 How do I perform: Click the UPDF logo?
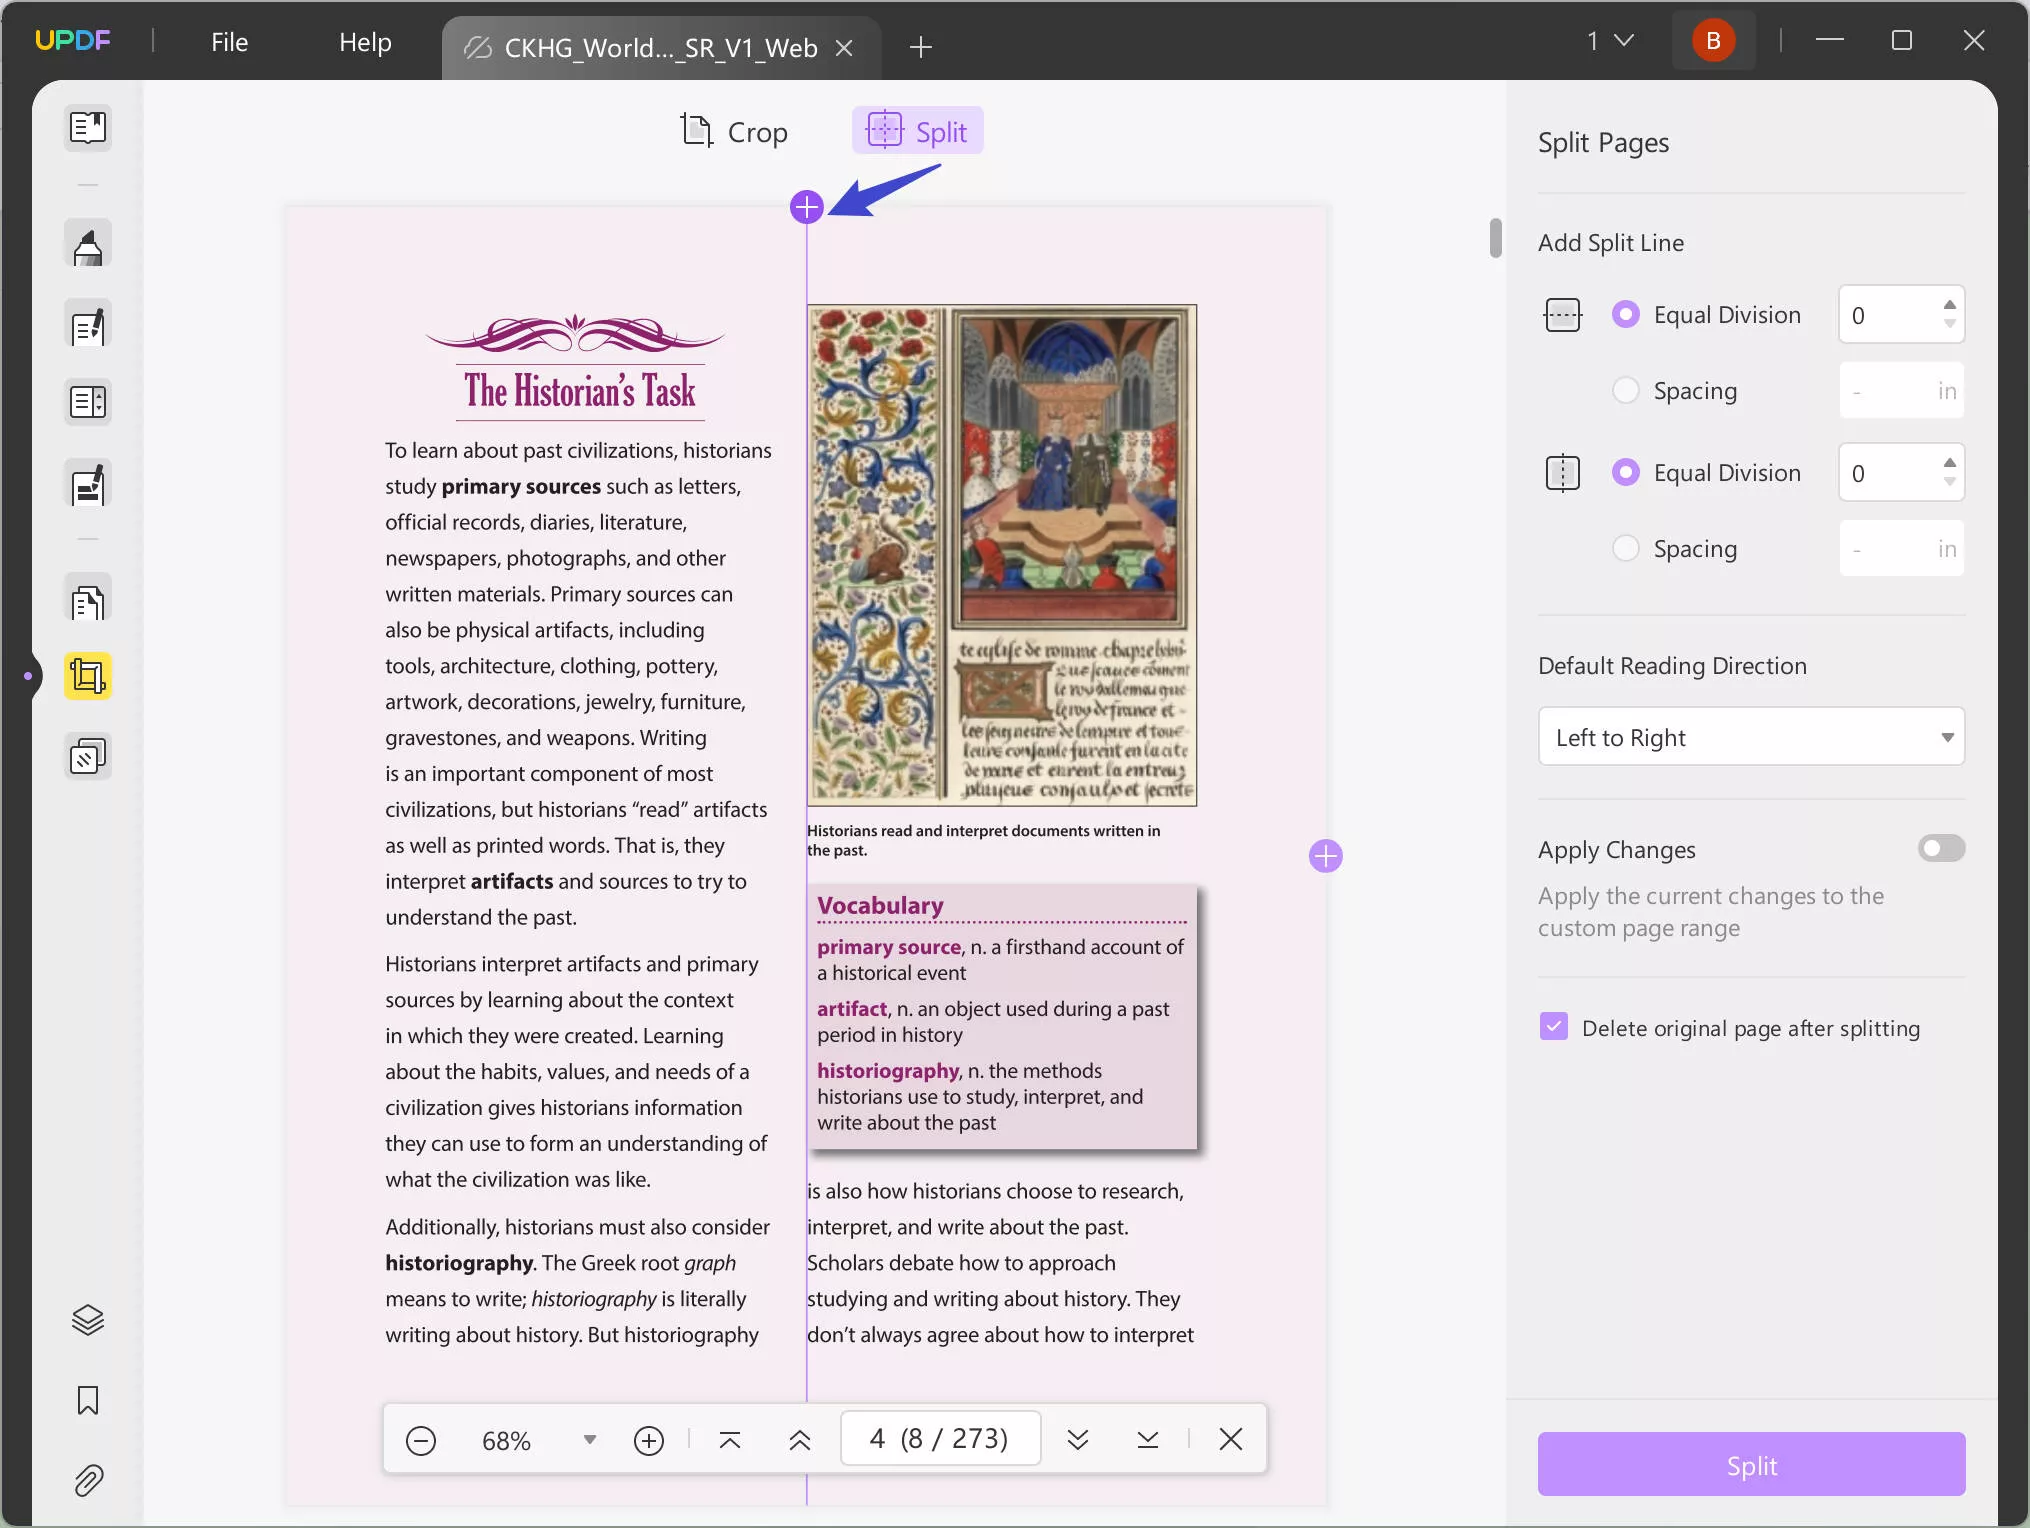point(73,40)
